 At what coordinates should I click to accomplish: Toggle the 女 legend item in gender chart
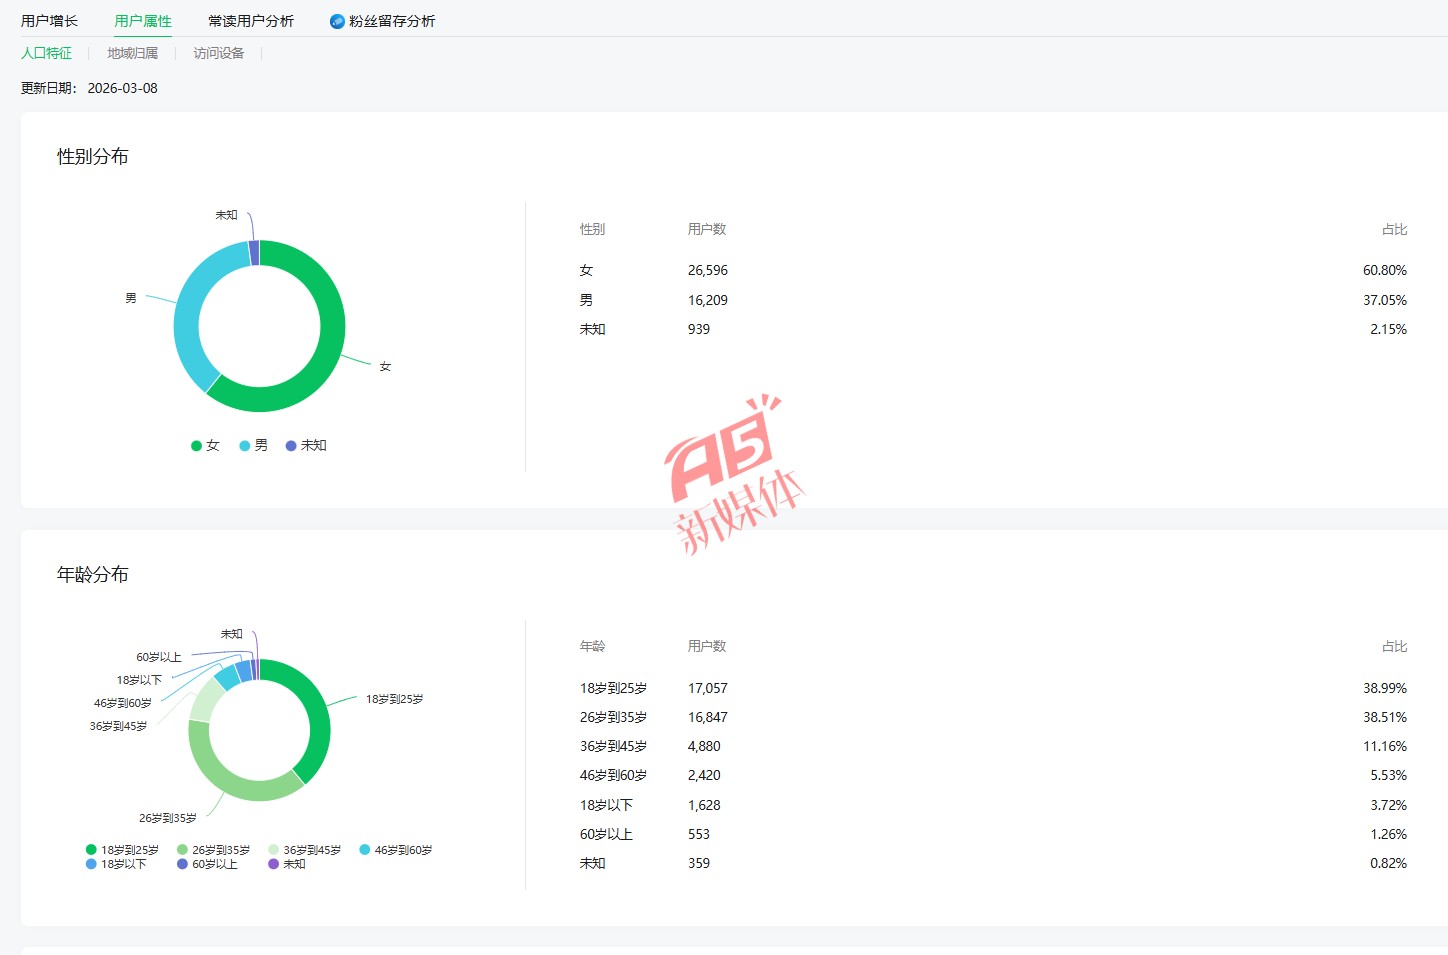pos(205,446)
